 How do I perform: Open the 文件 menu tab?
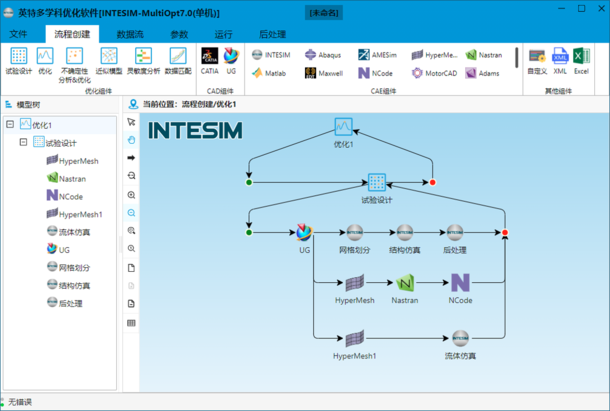click(18, 34)
